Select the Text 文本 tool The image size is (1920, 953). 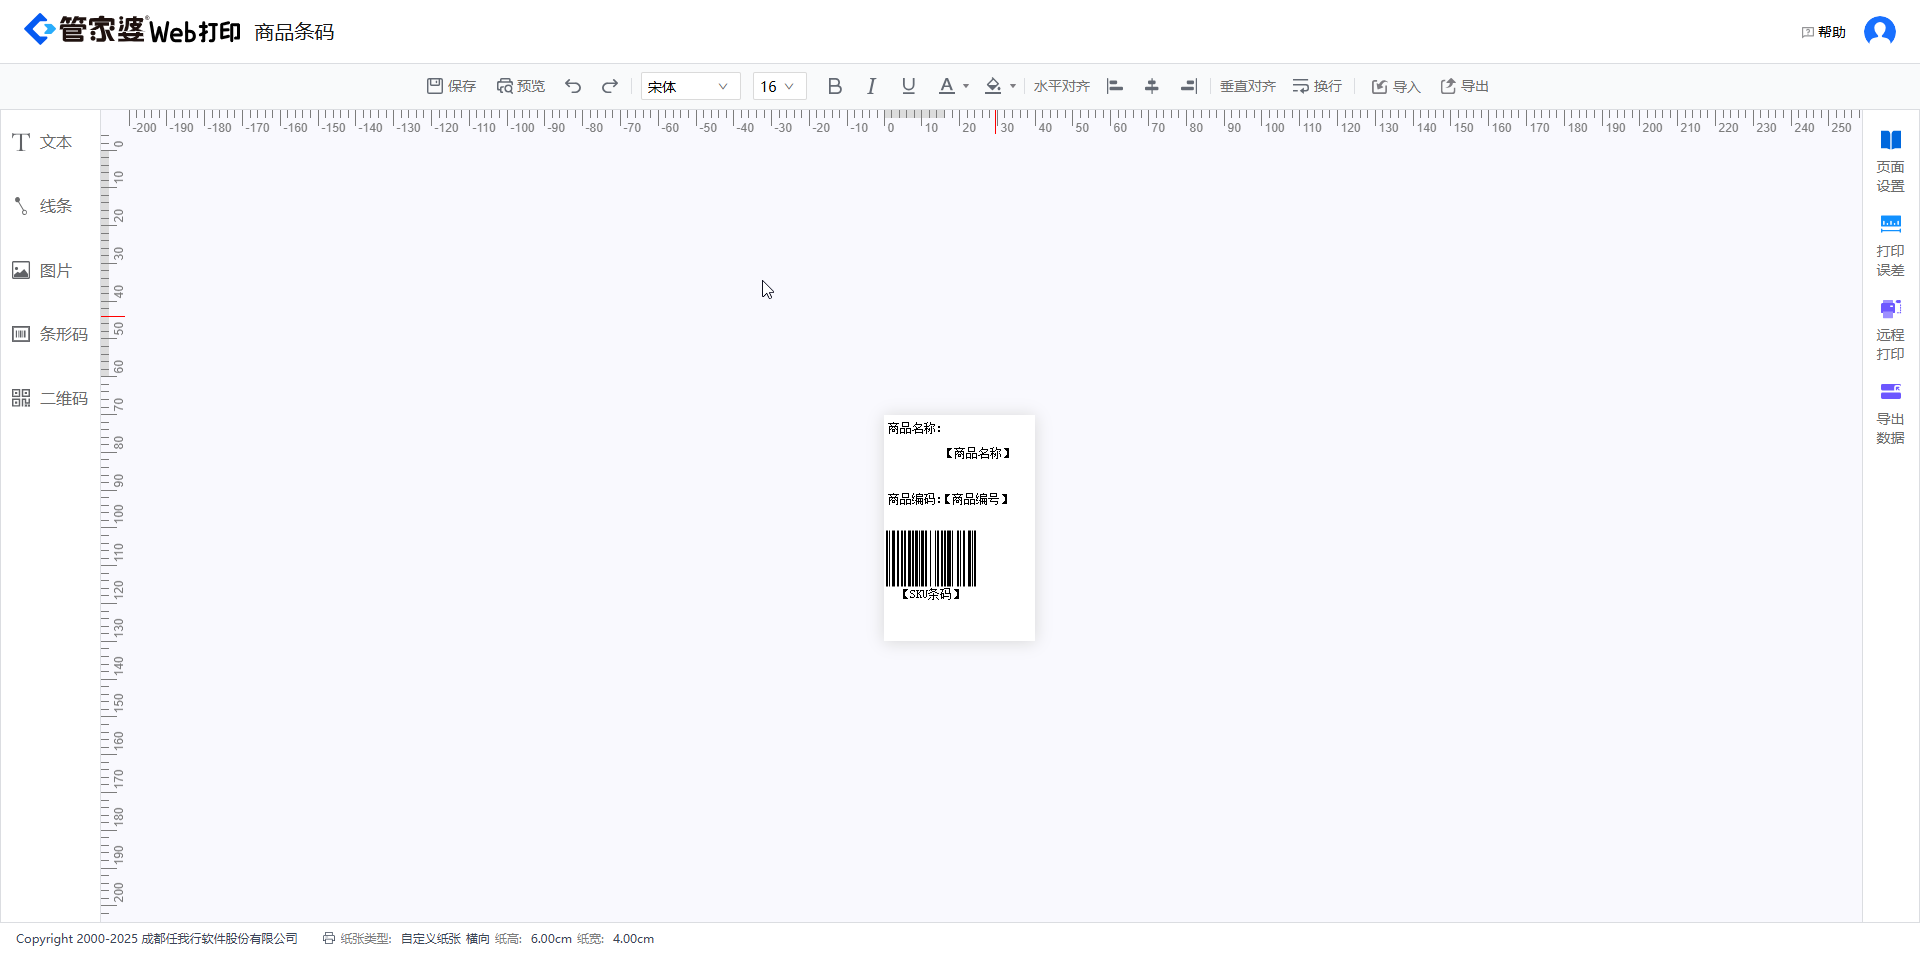(x=42, y=142)
